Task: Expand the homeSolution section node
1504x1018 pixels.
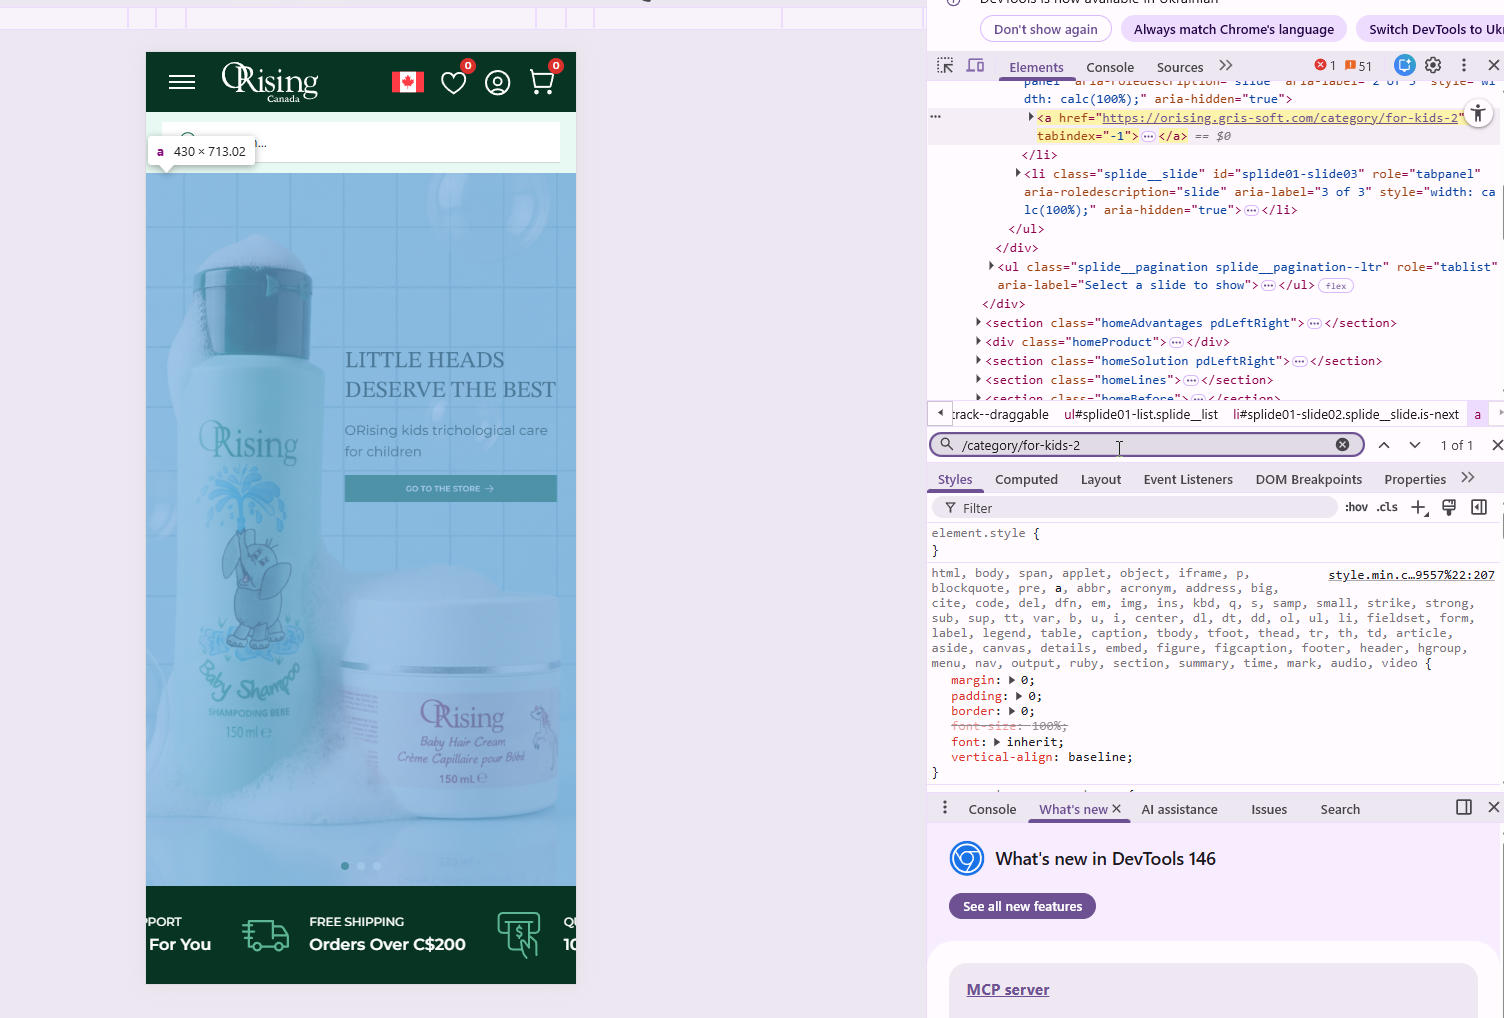Action: tap(979, 360)
